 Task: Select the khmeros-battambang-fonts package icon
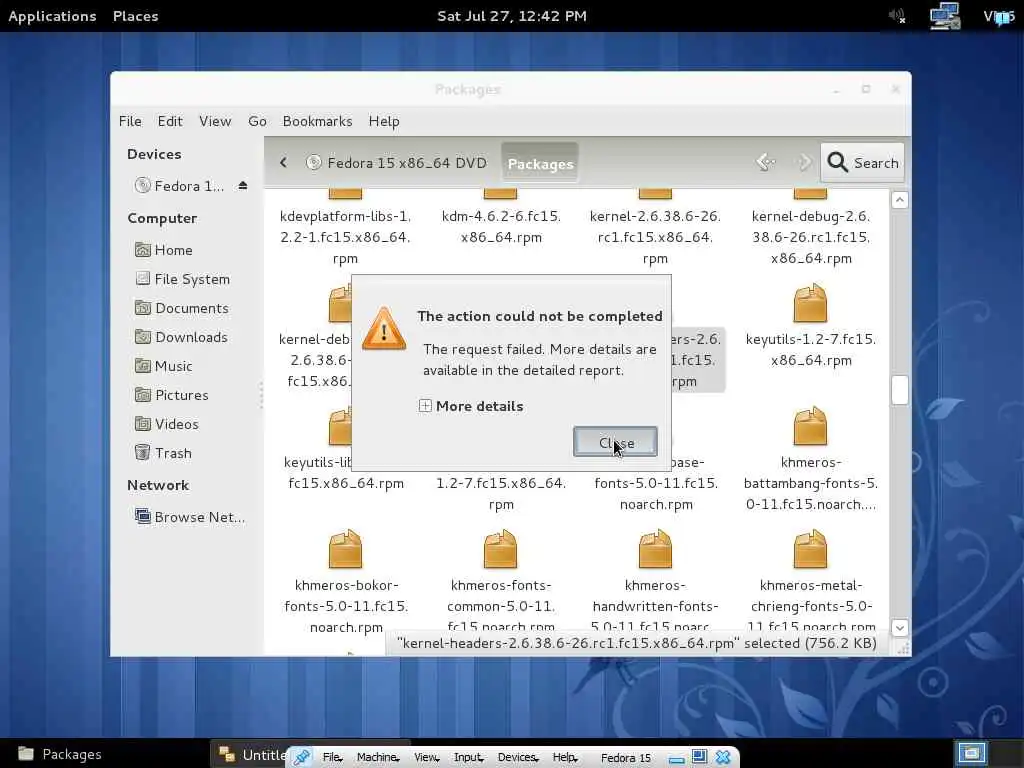tap(810, 426)
